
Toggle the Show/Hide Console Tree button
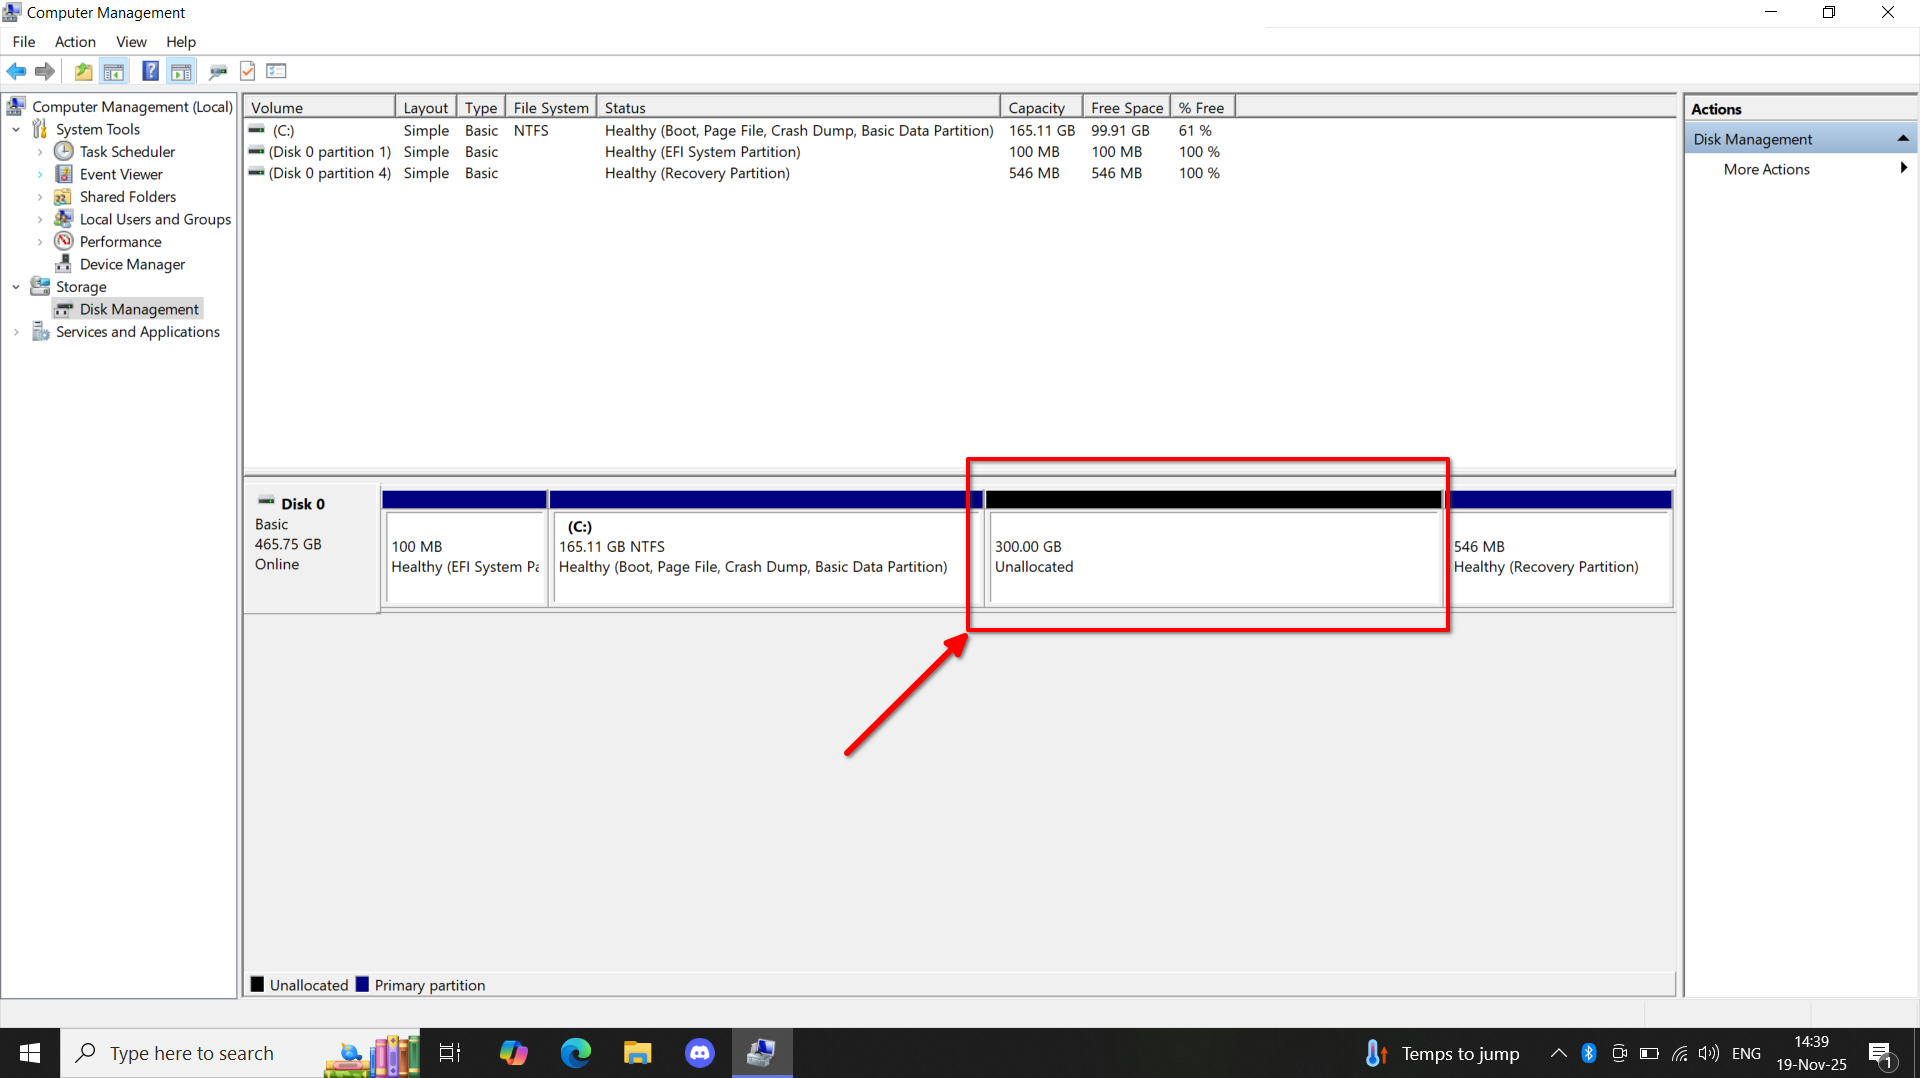114,71
